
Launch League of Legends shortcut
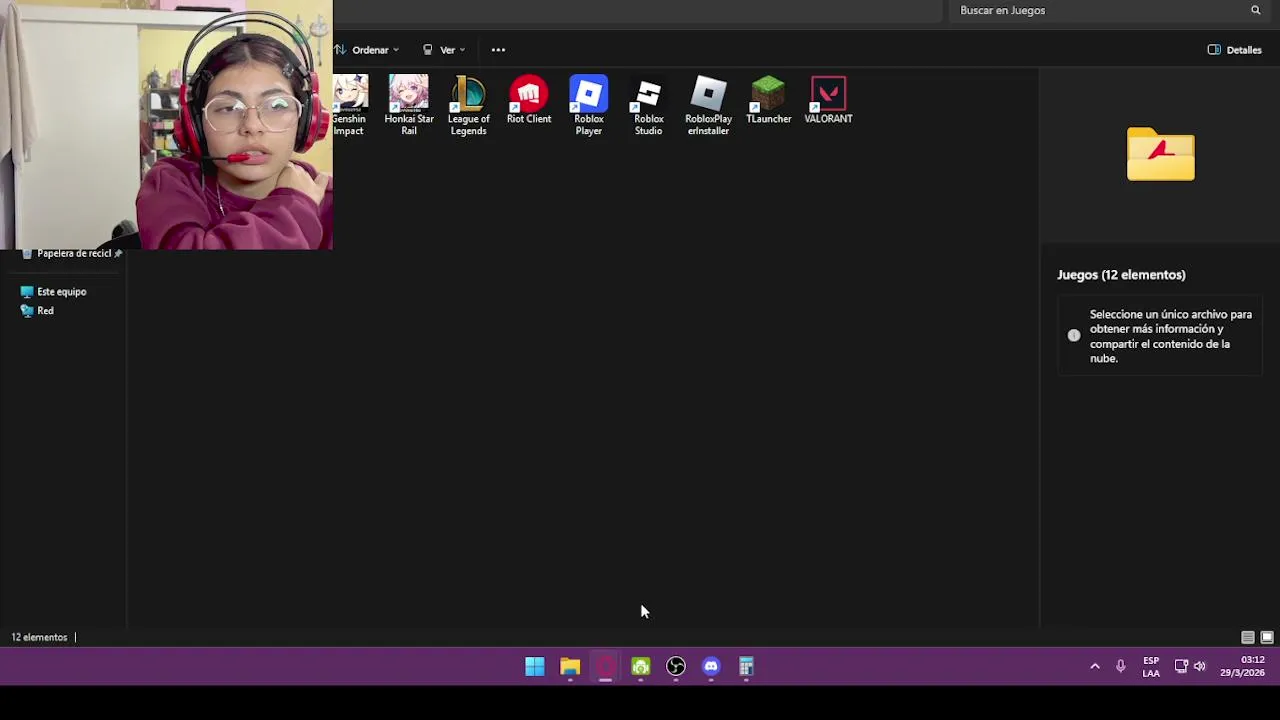[x=468, y=106]
